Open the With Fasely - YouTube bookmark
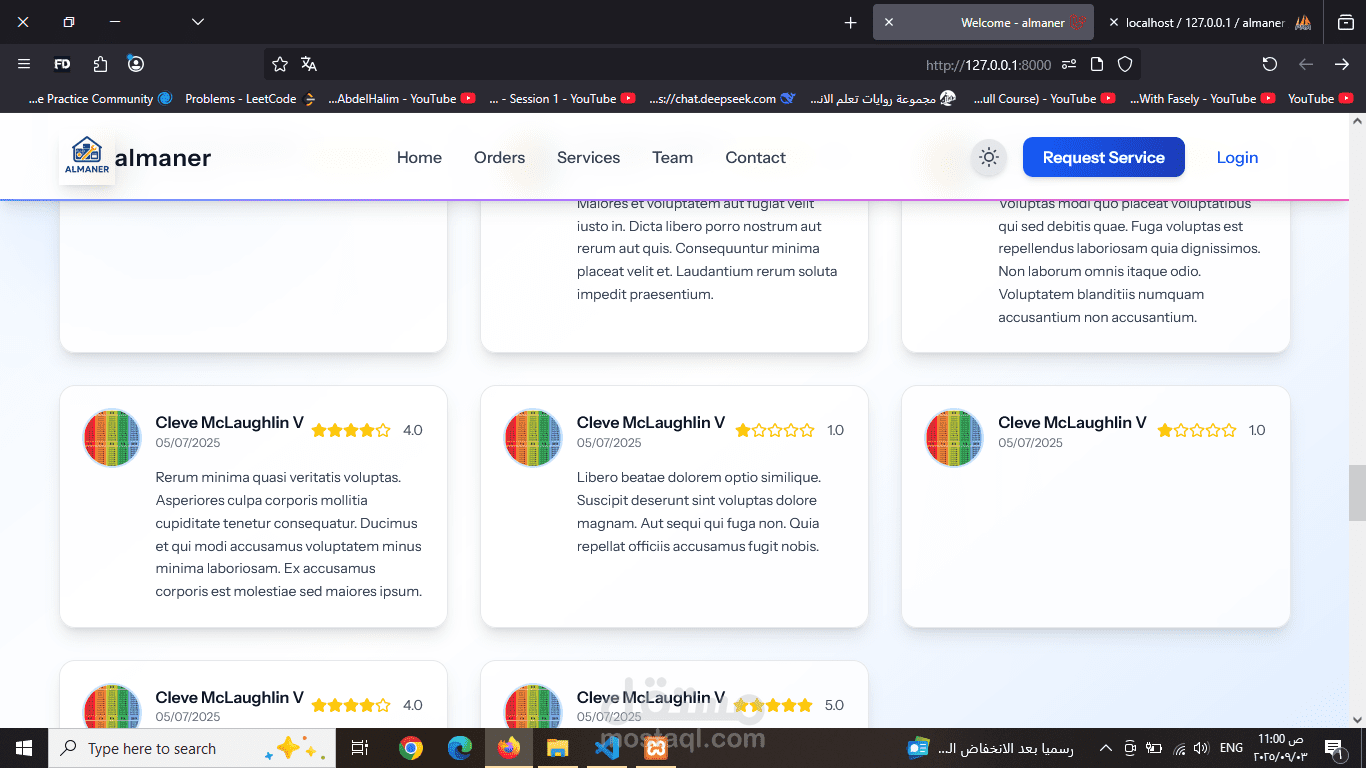Screen dimensions: 1366x768 1203,99
